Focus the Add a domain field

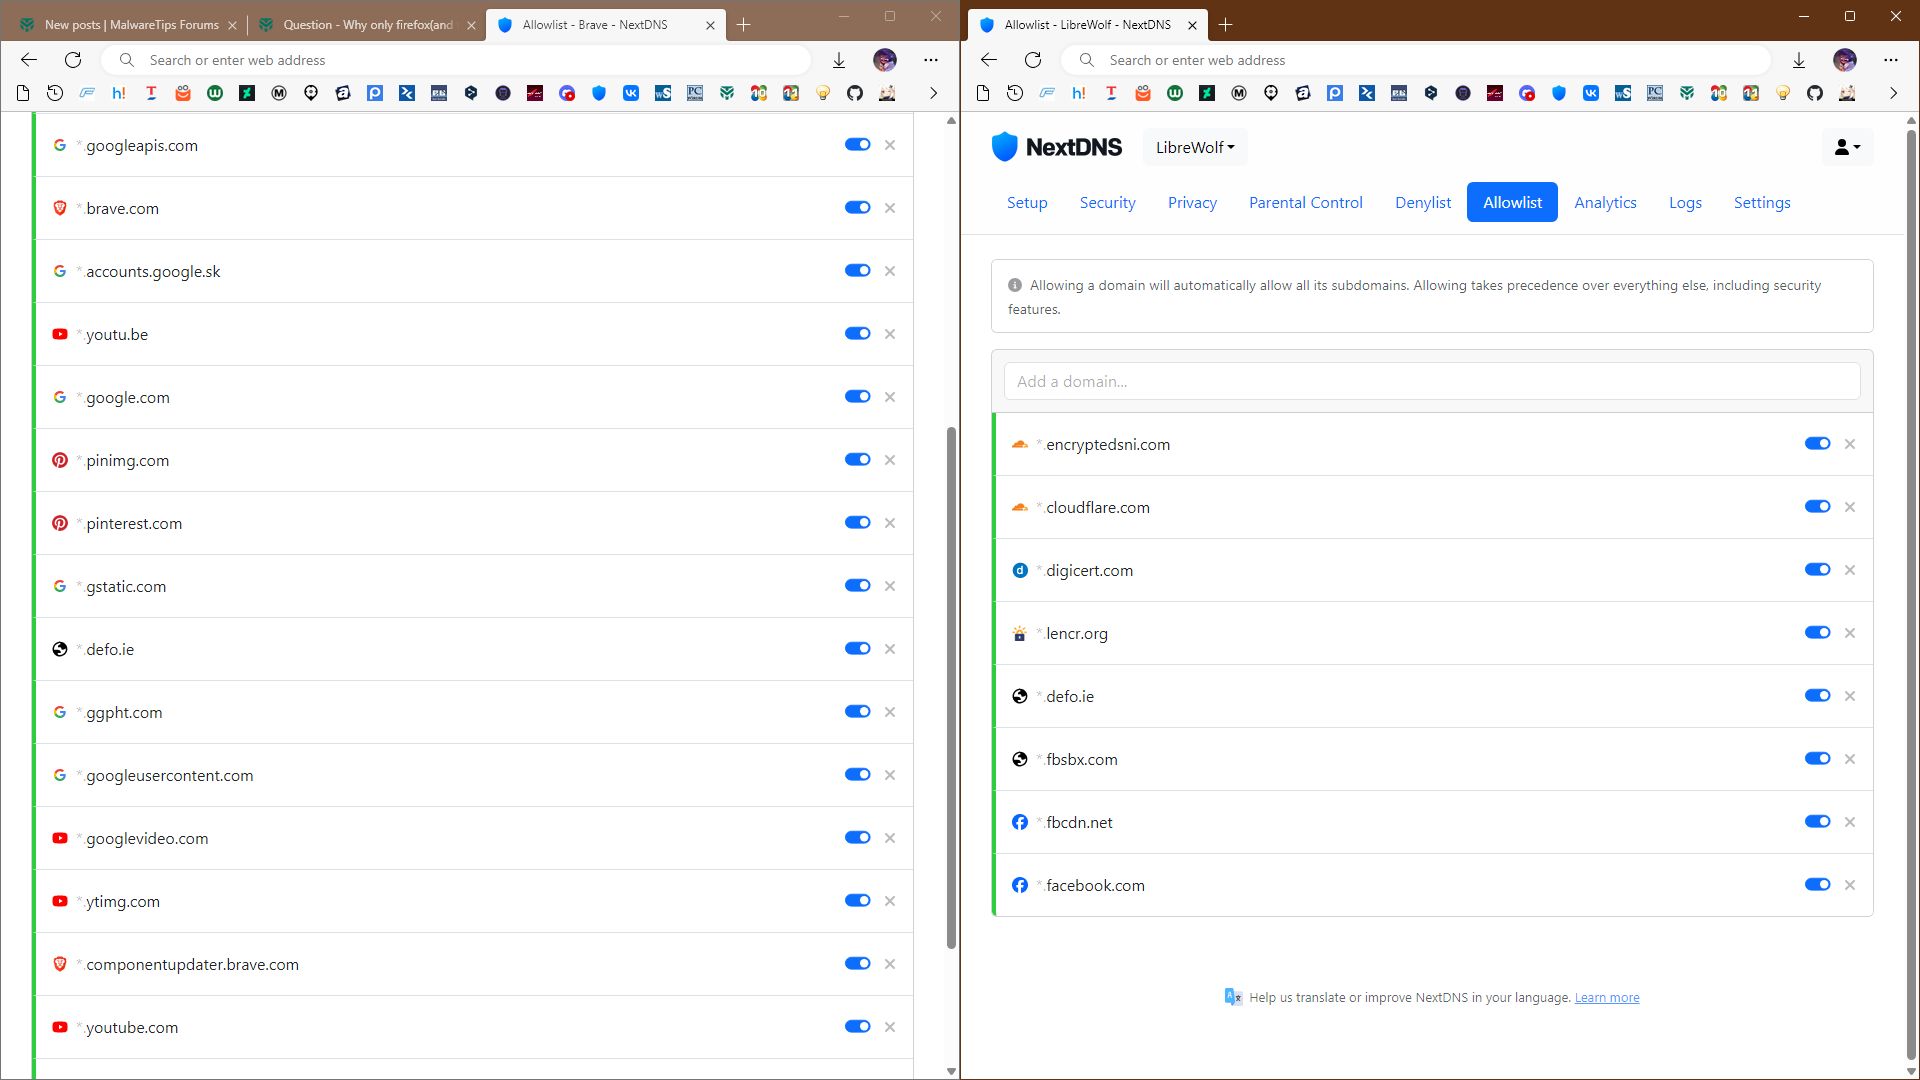(x=1432, y=381)
